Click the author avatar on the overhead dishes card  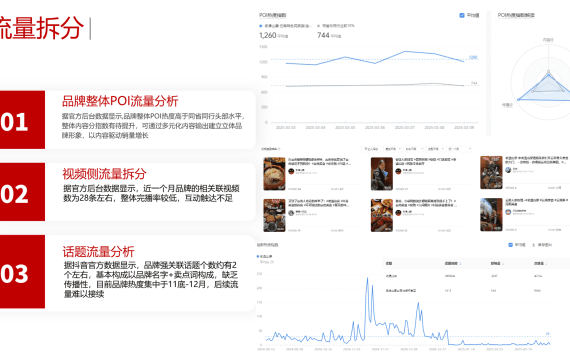pyautogui.click(x=508, y=169)
